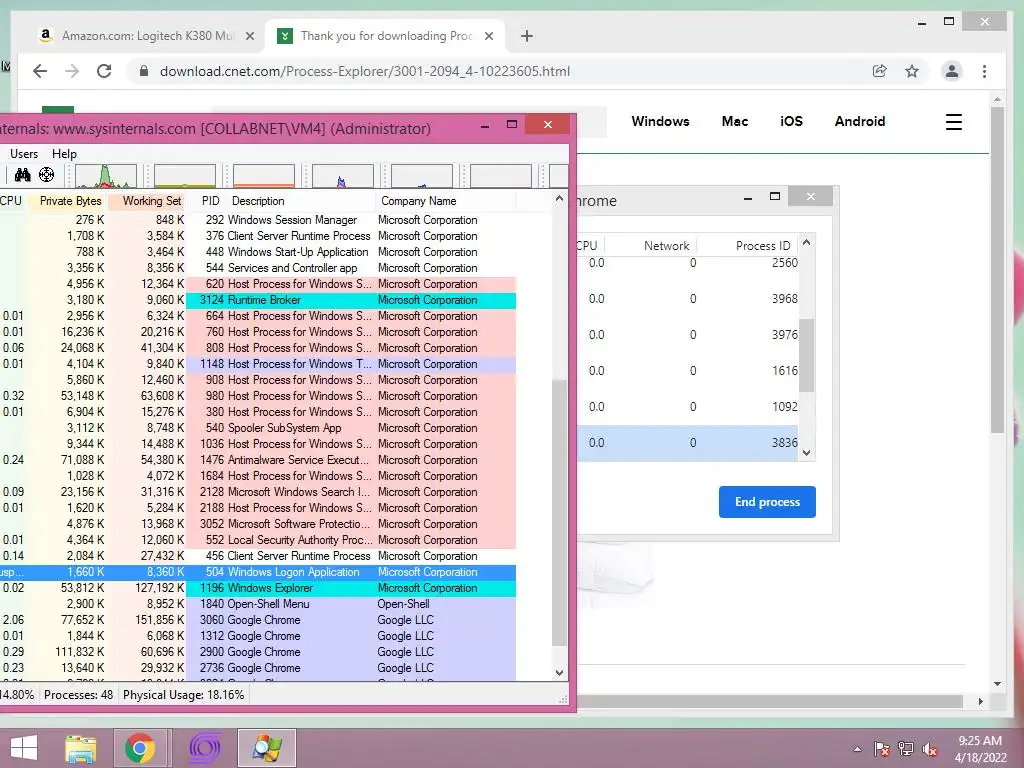The height and width of the screenshot is (768, 1024).
Task: Select the Windows Logon Application row
Action: 258,572
